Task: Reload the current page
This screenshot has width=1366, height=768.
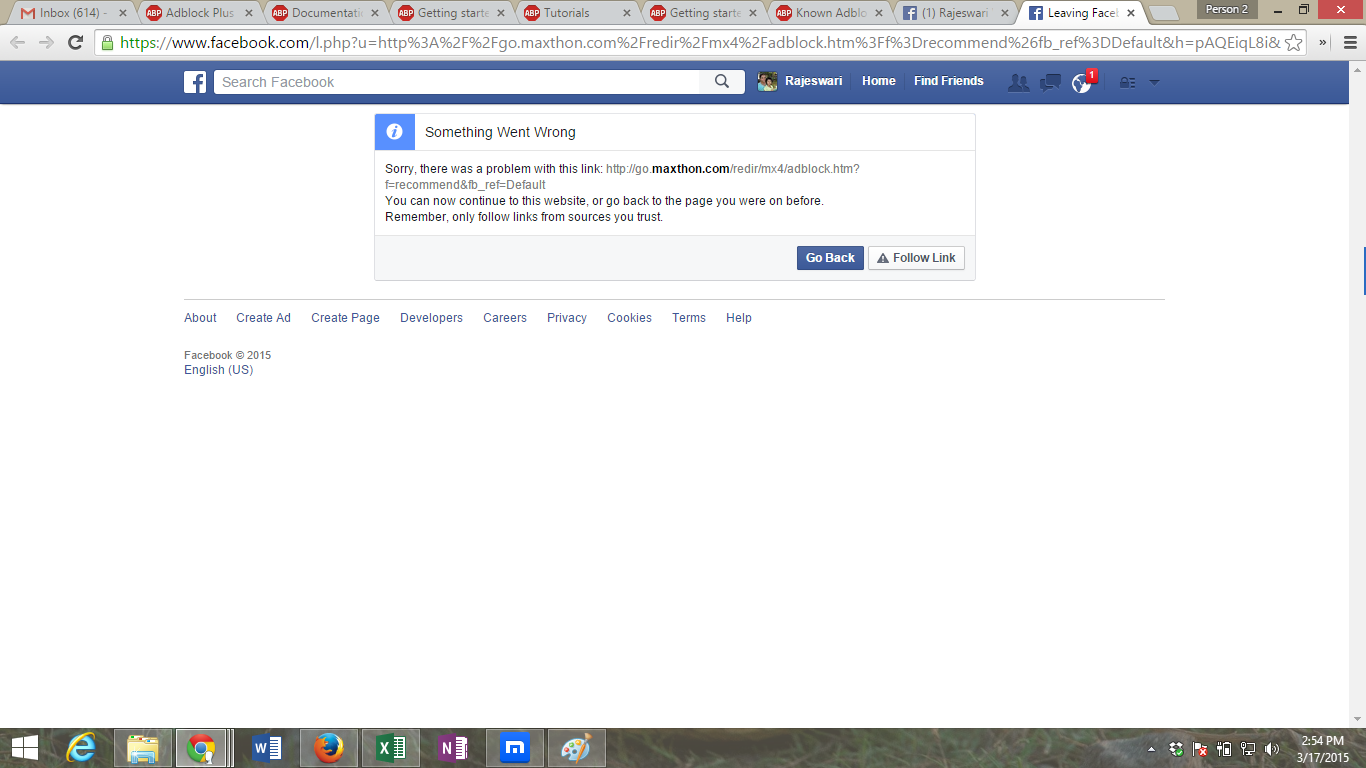Action: tap(75, 43)
